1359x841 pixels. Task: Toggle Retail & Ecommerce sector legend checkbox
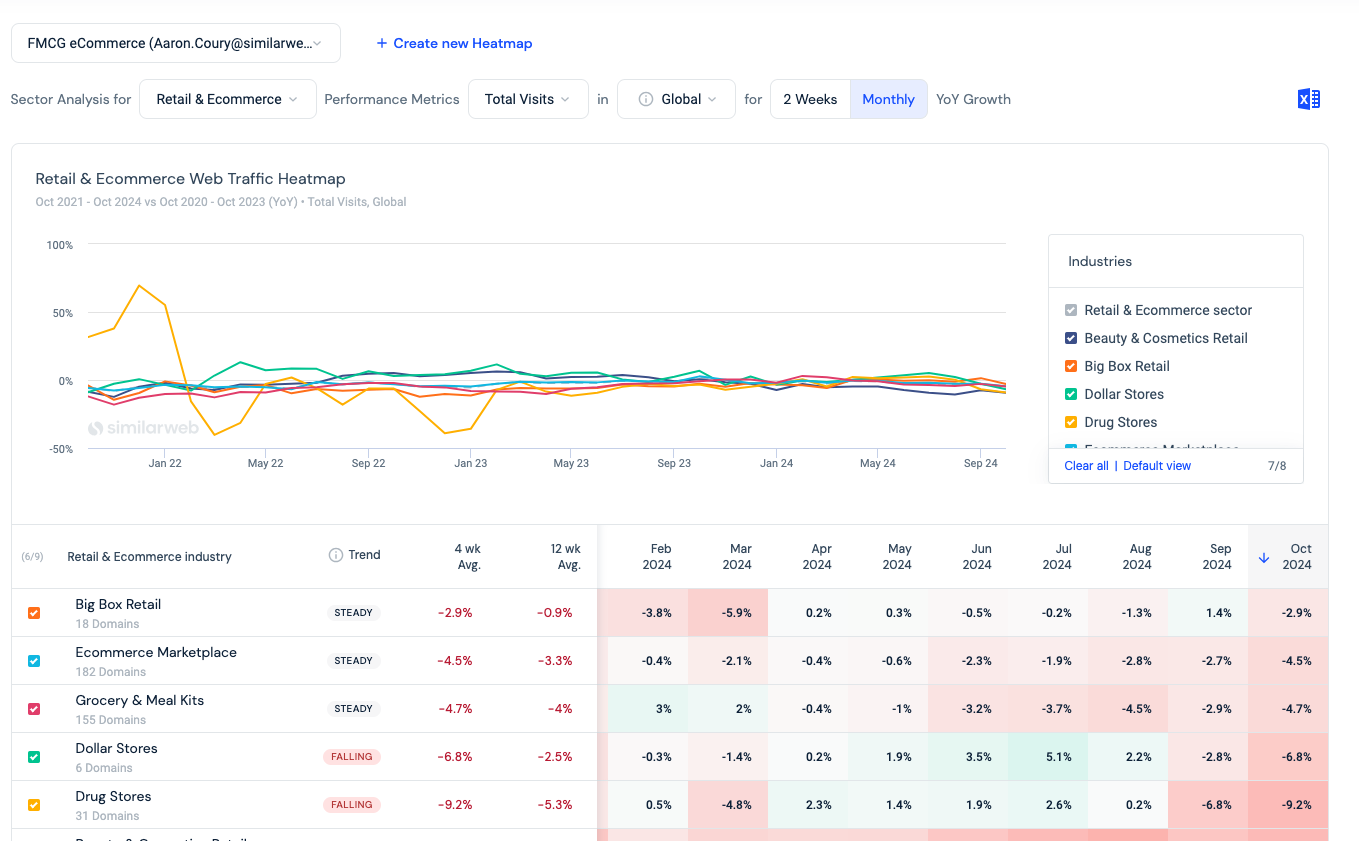1071,310
